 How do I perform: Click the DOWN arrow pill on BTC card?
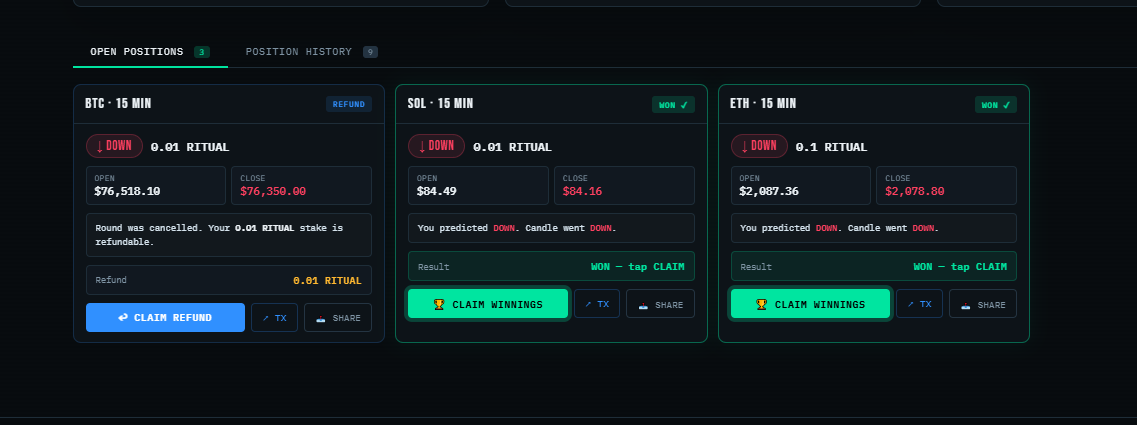click(115, 146)
